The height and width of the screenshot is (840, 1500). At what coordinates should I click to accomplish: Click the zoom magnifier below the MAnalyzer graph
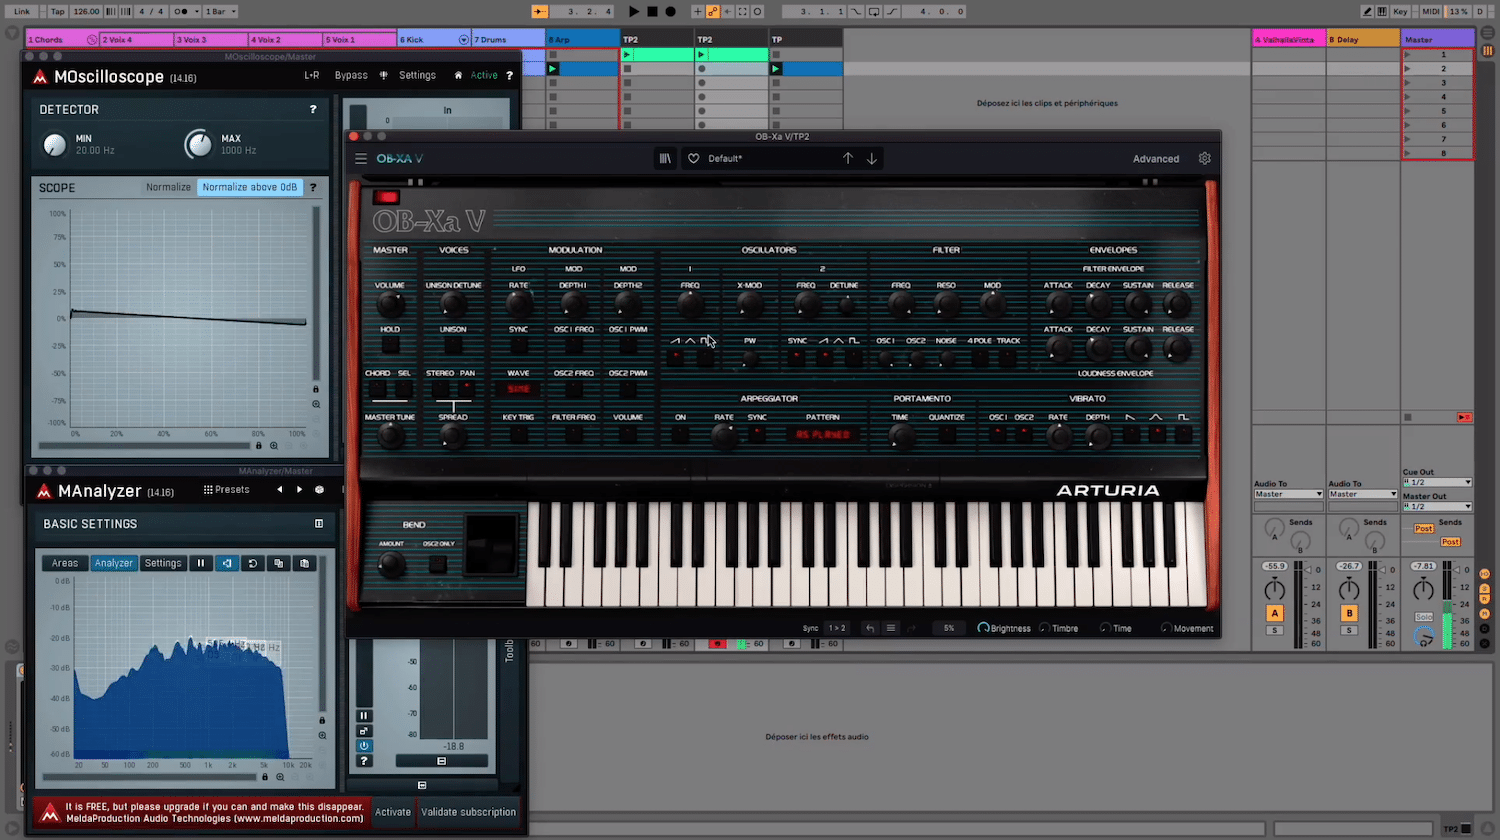pyautogui.click(x=280, y=777)
